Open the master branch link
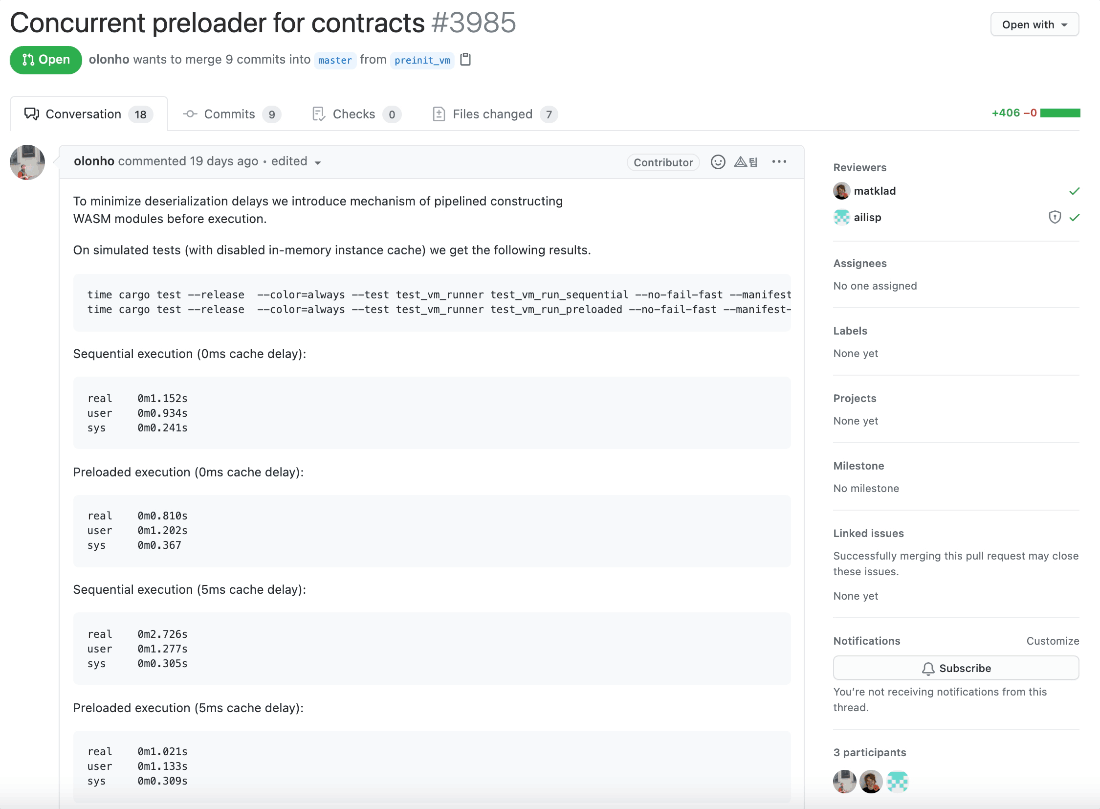Screen dimensions: 1100x809 335,60
